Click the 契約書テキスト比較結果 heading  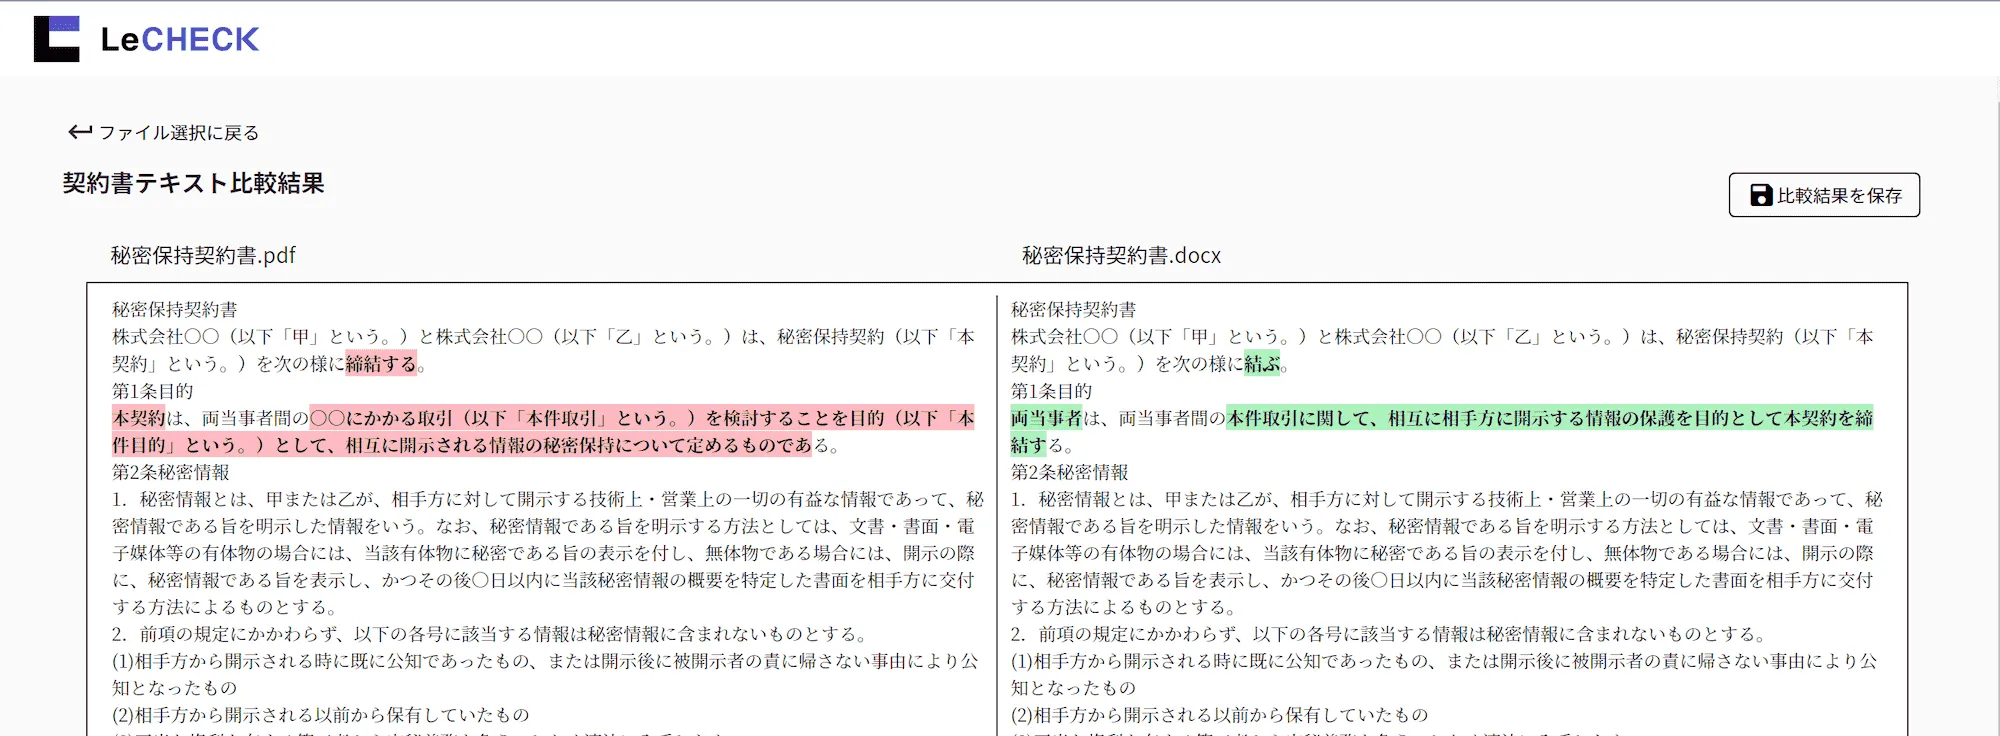194,183
